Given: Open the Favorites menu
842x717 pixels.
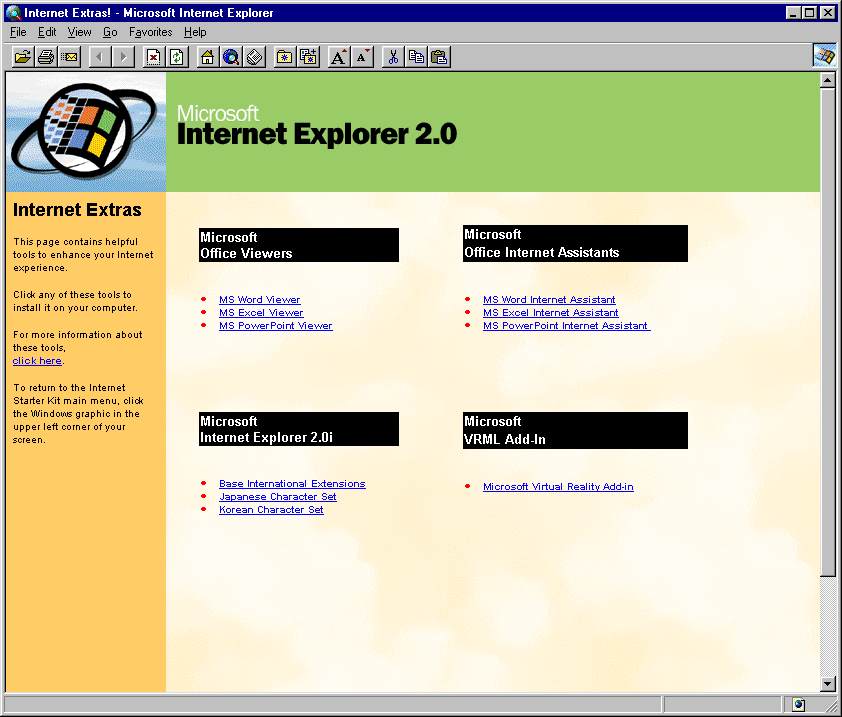Looking at the screenshot, I should 150,32.
